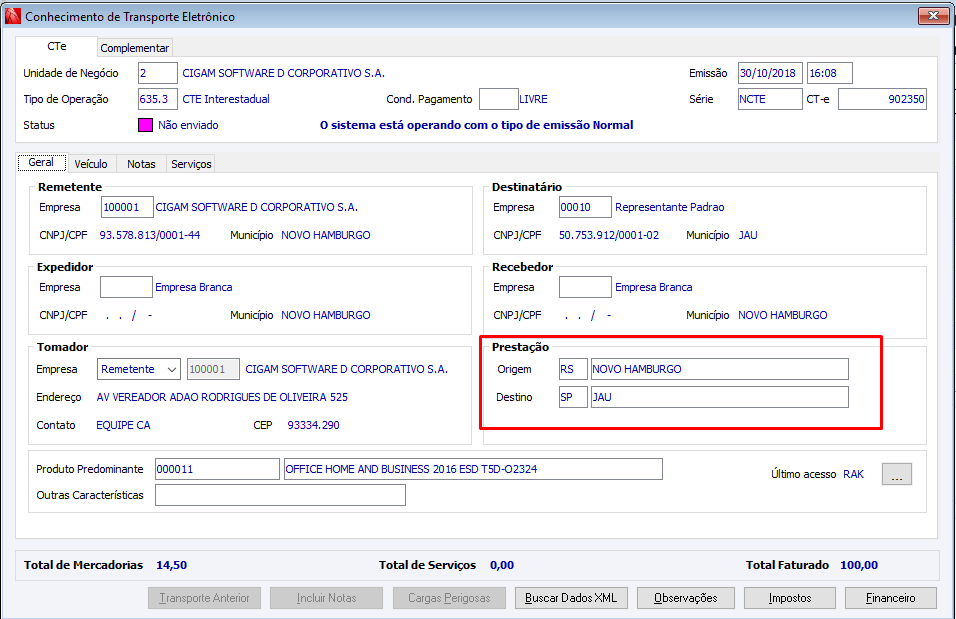Switch to the Complementar tab
Screen dimensions: 956x619
134,48
